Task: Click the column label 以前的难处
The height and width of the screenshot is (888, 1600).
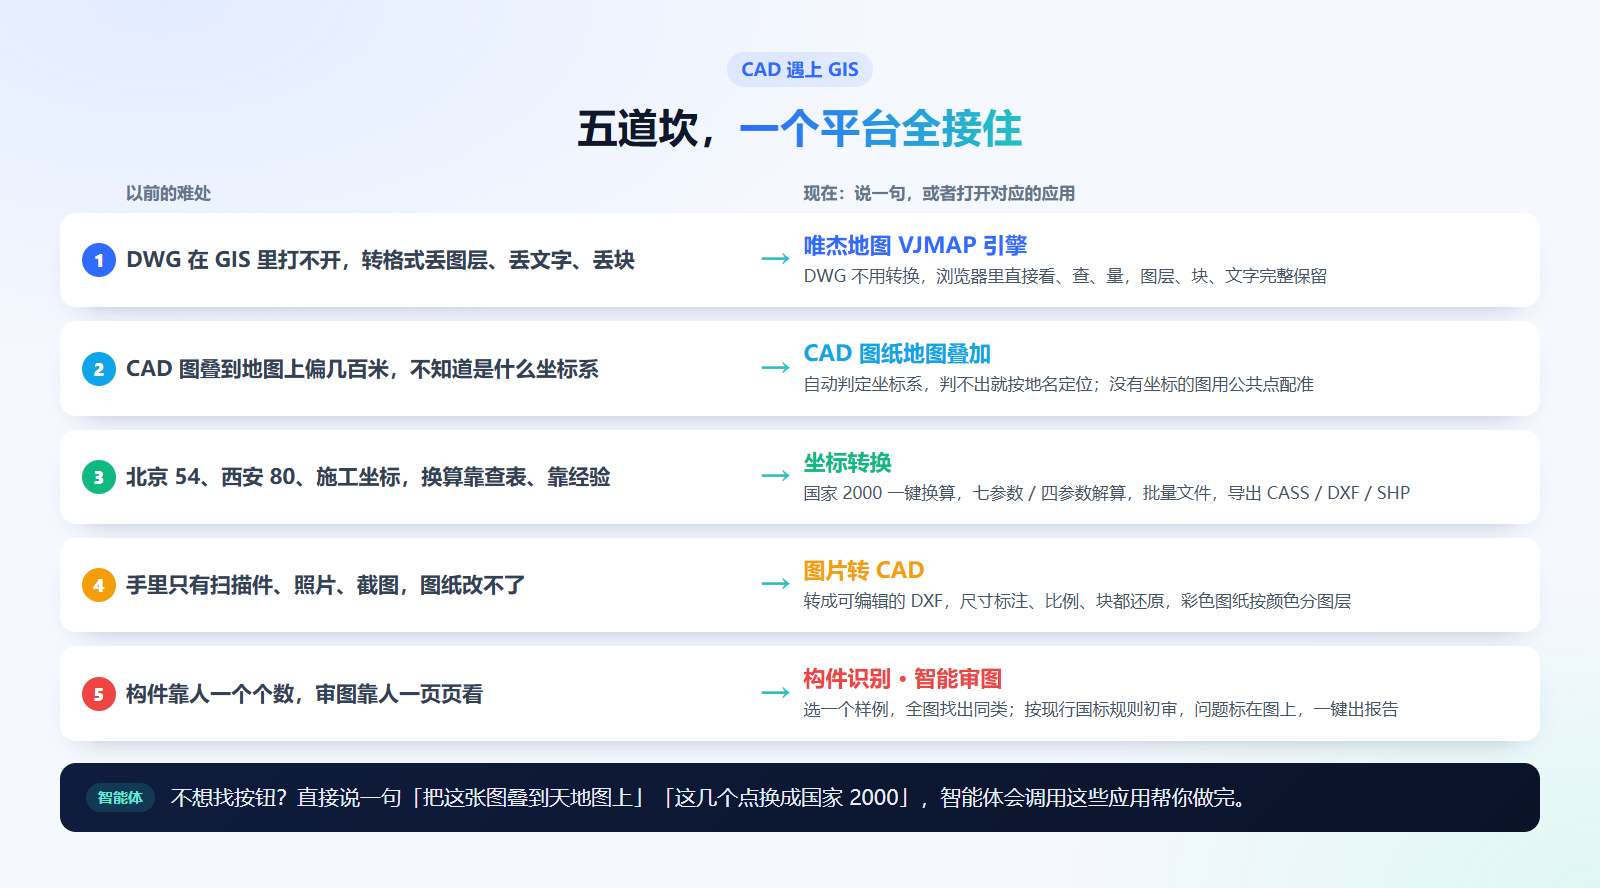Action: coord(168,193)
